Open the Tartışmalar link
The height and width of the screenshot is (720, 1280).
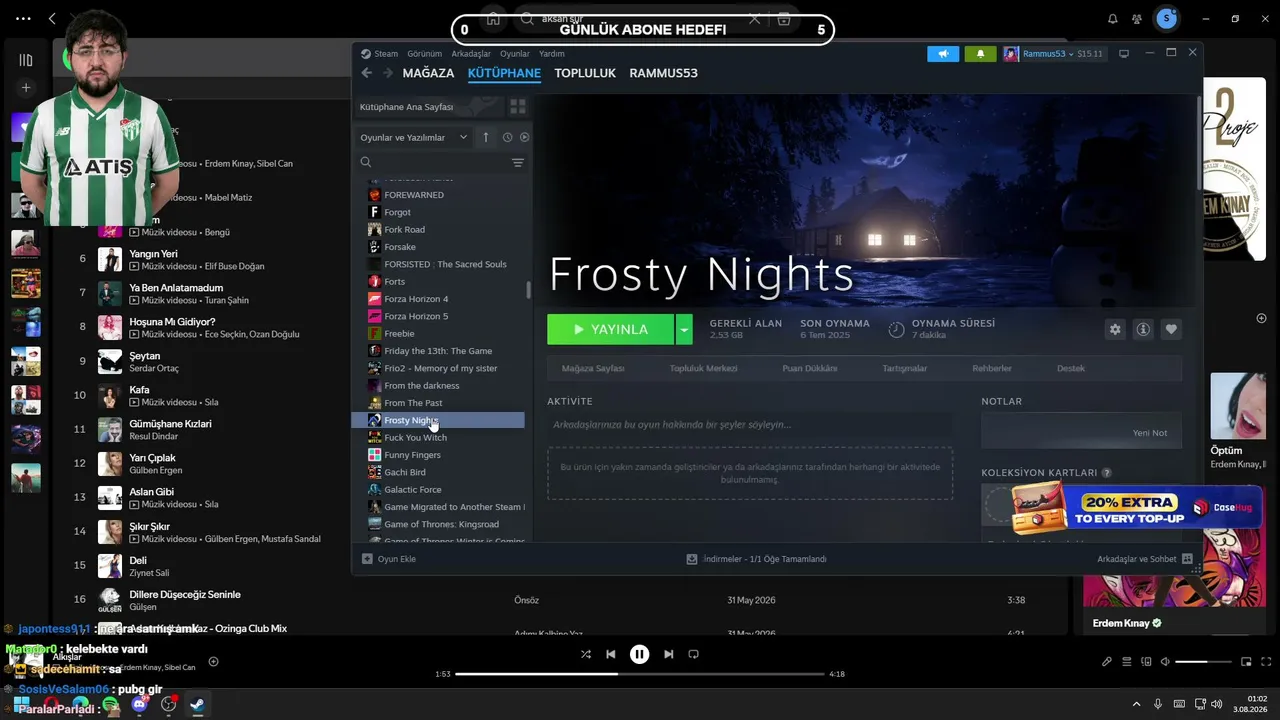pos(905,368)
